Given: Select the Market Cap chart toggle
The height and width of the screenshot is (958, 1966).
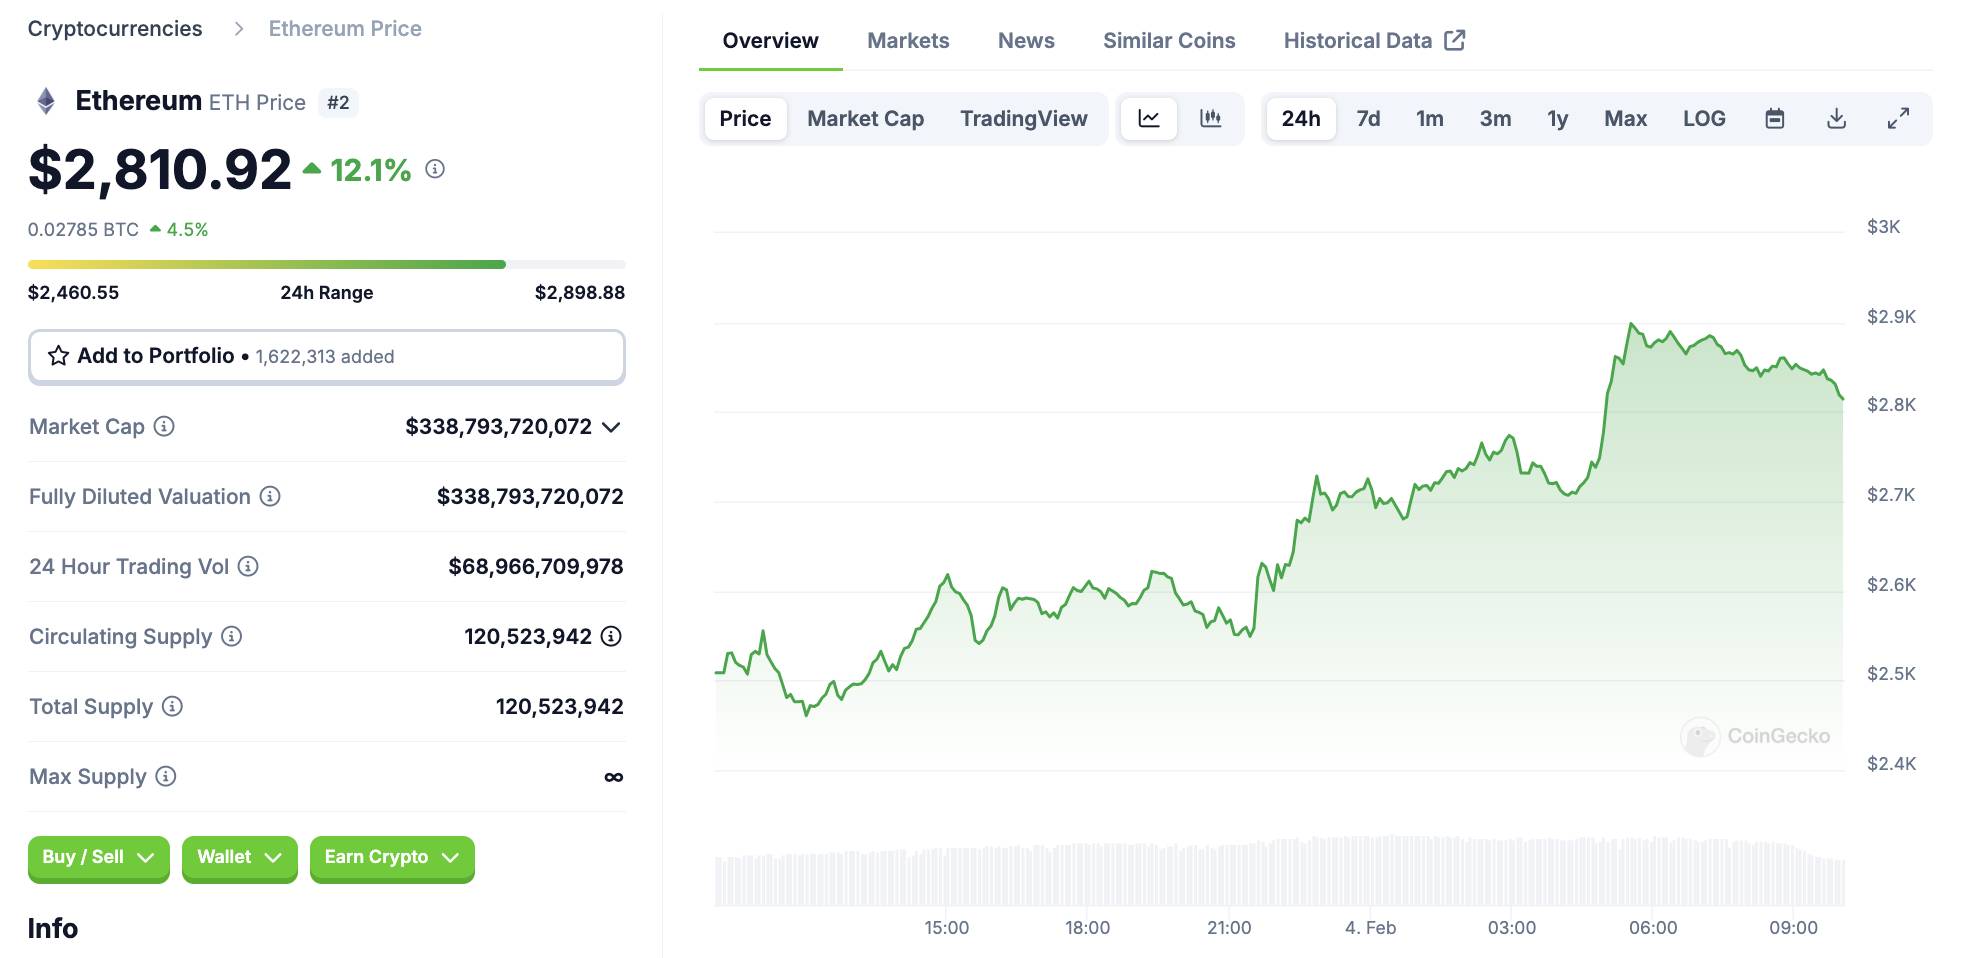Looking at the screenshot, I should [865, 119].
